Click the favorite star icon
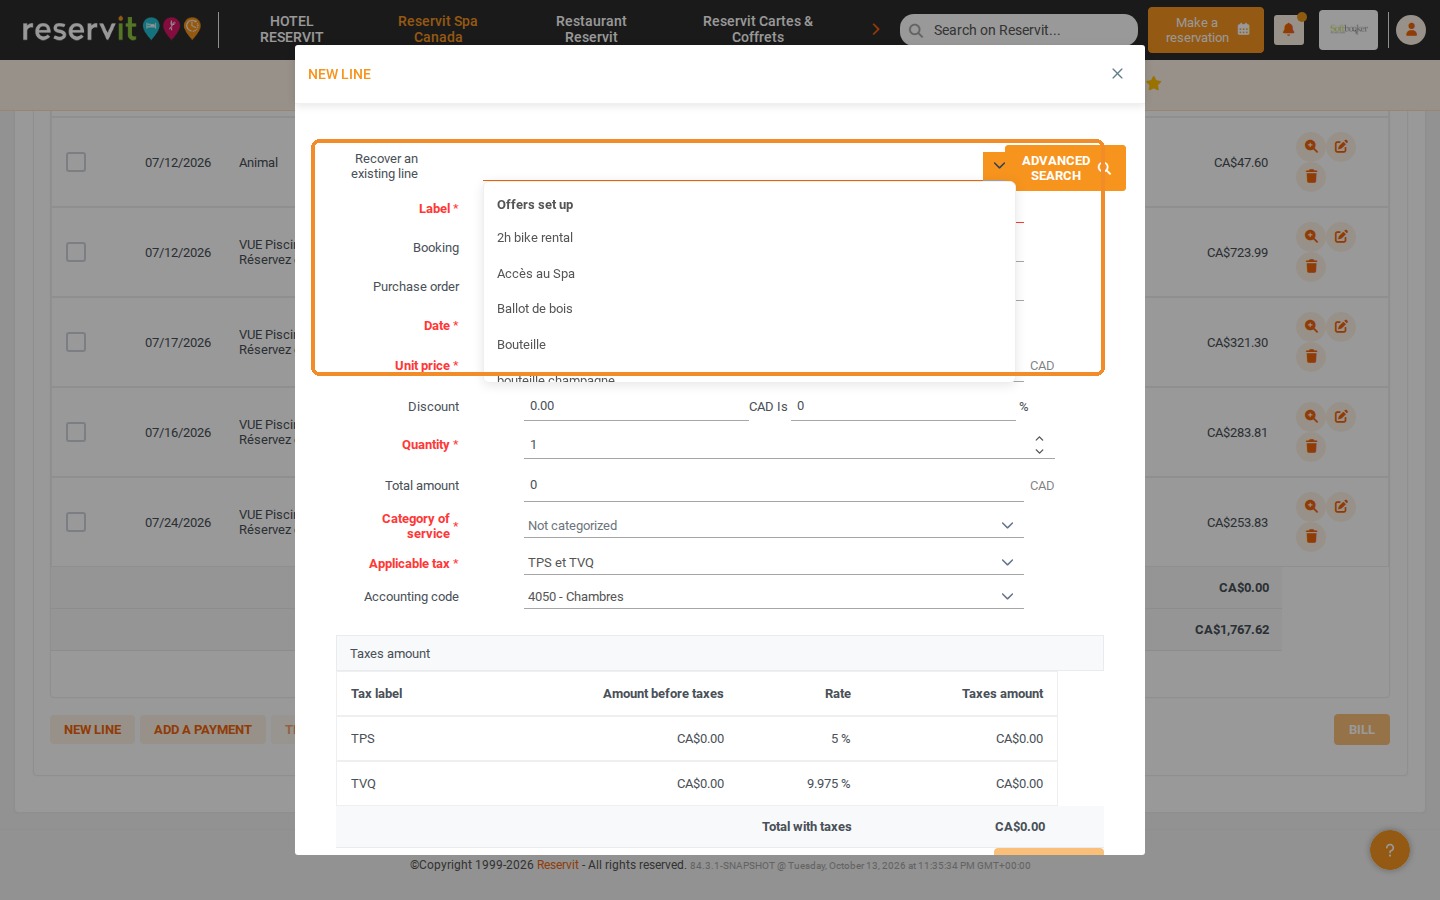 coord(1154,84)
